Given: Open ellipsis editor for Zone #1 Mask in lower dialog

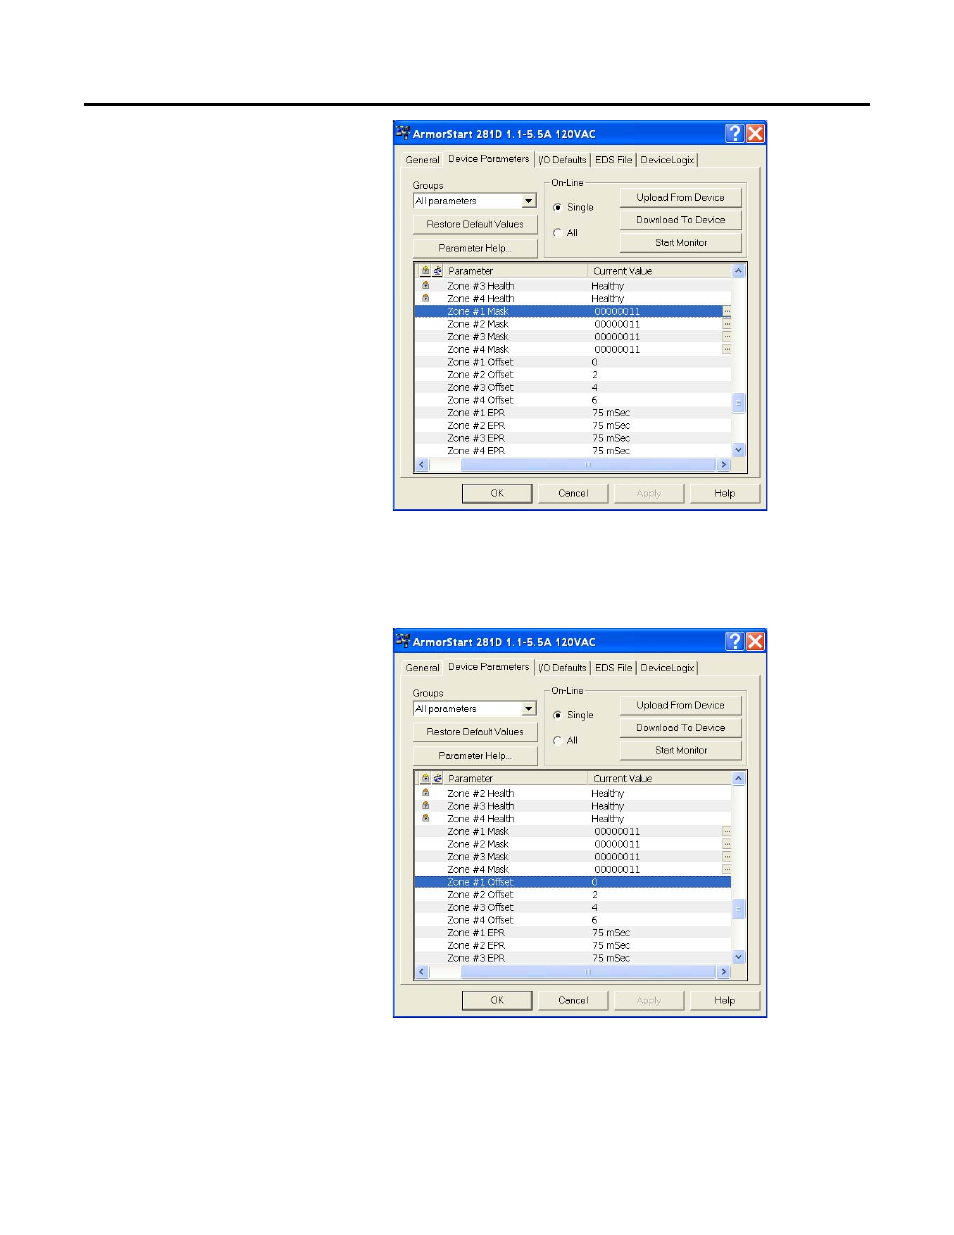Looking at the screenshot, I should (727, 831).
